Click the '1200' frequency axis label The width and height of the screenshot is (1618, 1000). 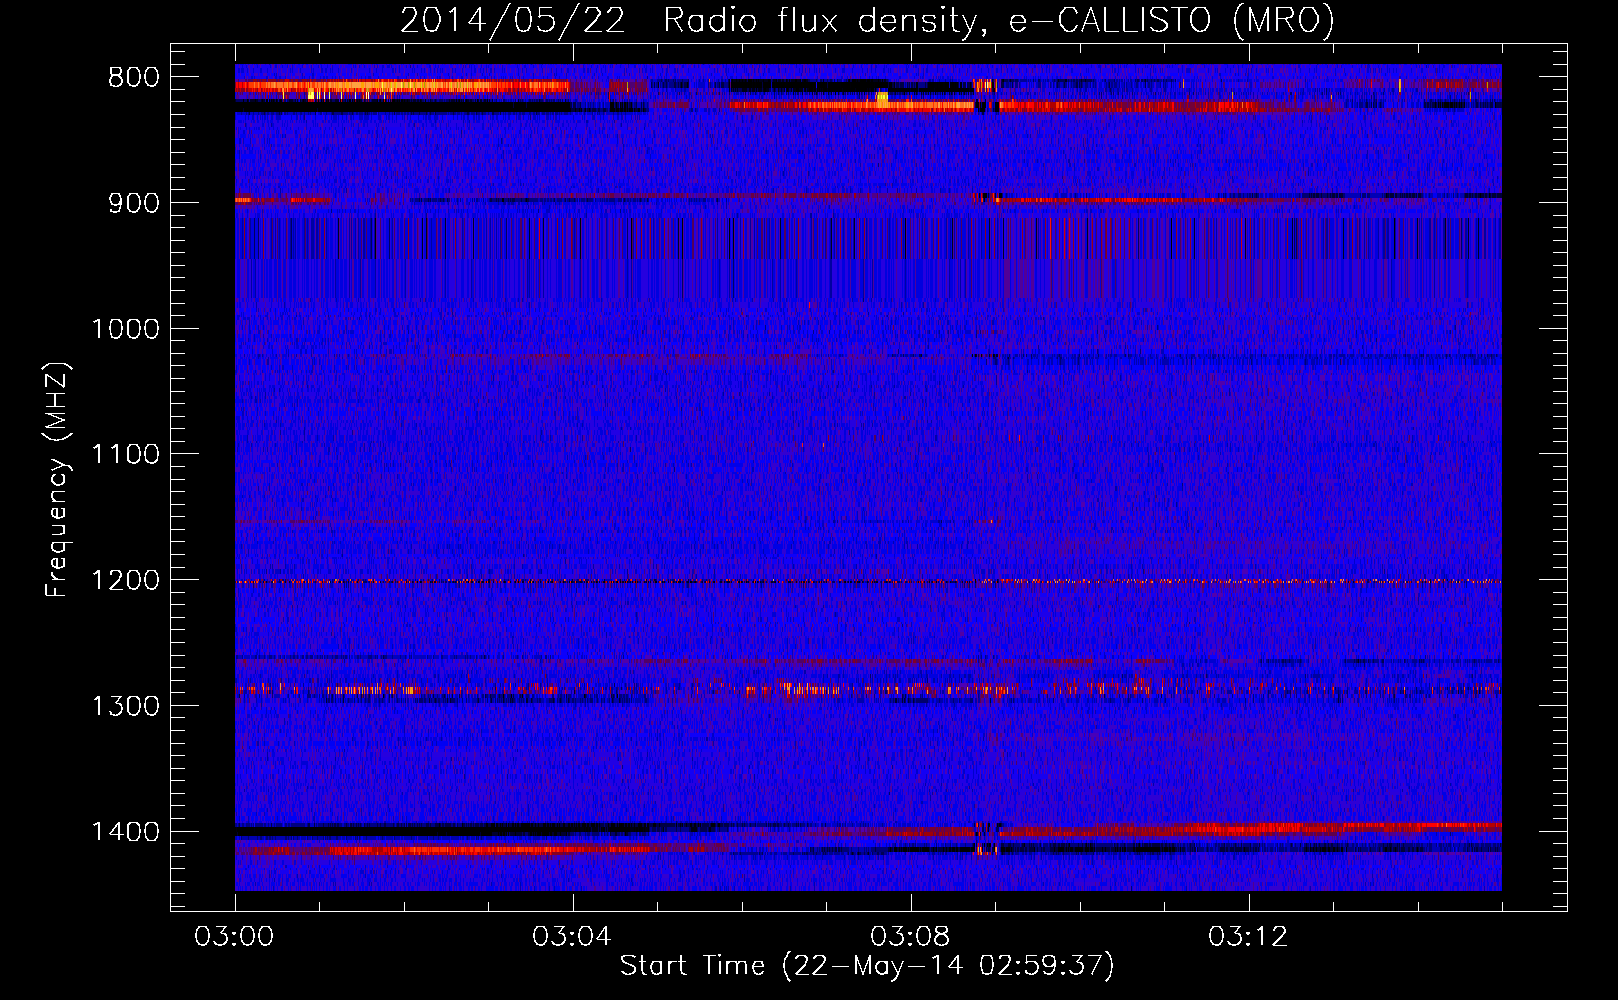click(x=125, y=581)
